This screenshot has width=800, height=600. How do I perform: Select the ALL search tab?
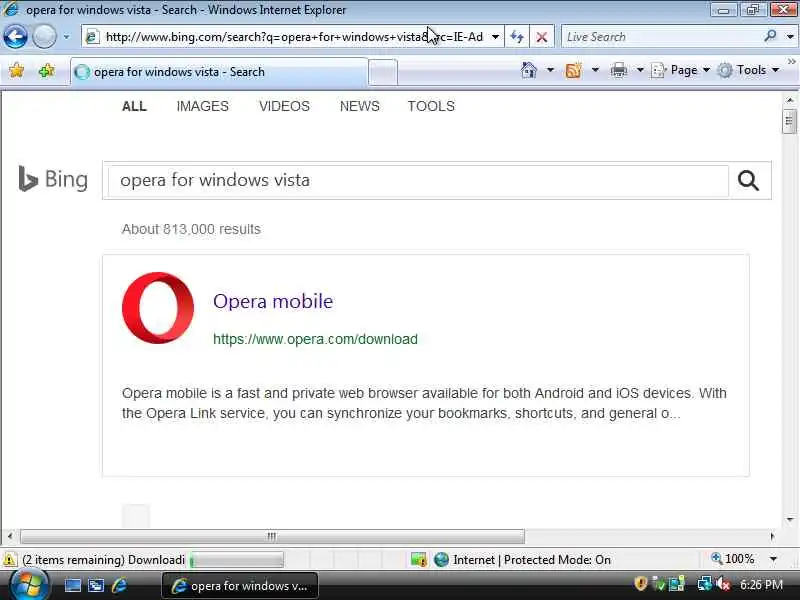pos(134,106)
